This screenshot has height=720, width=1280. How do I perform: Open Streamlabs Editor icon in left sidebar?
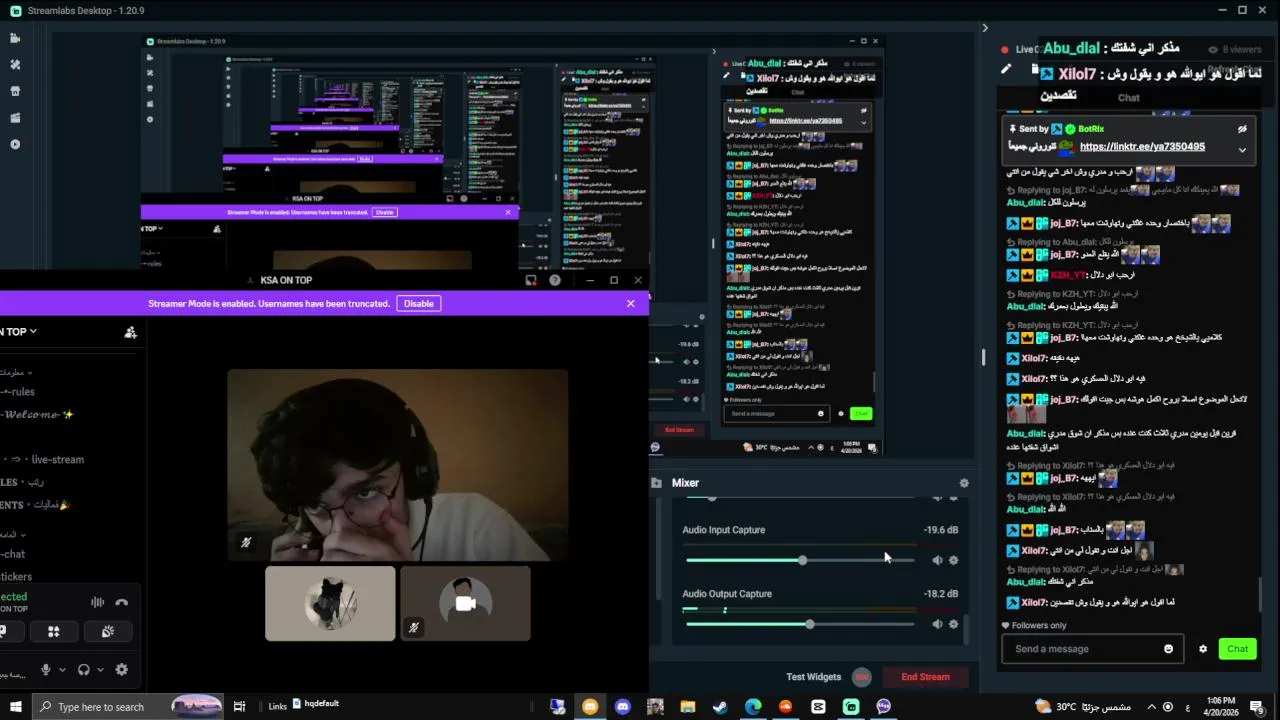(15, 38)
